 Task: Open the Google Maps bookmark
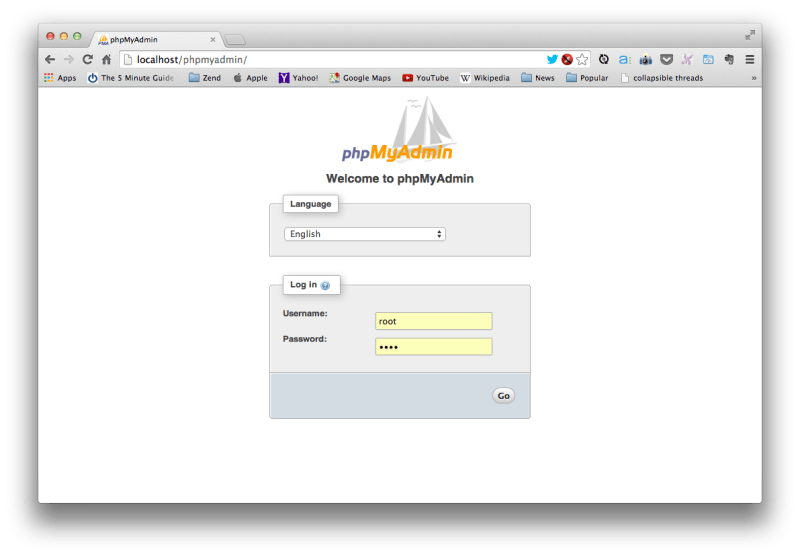360,78
